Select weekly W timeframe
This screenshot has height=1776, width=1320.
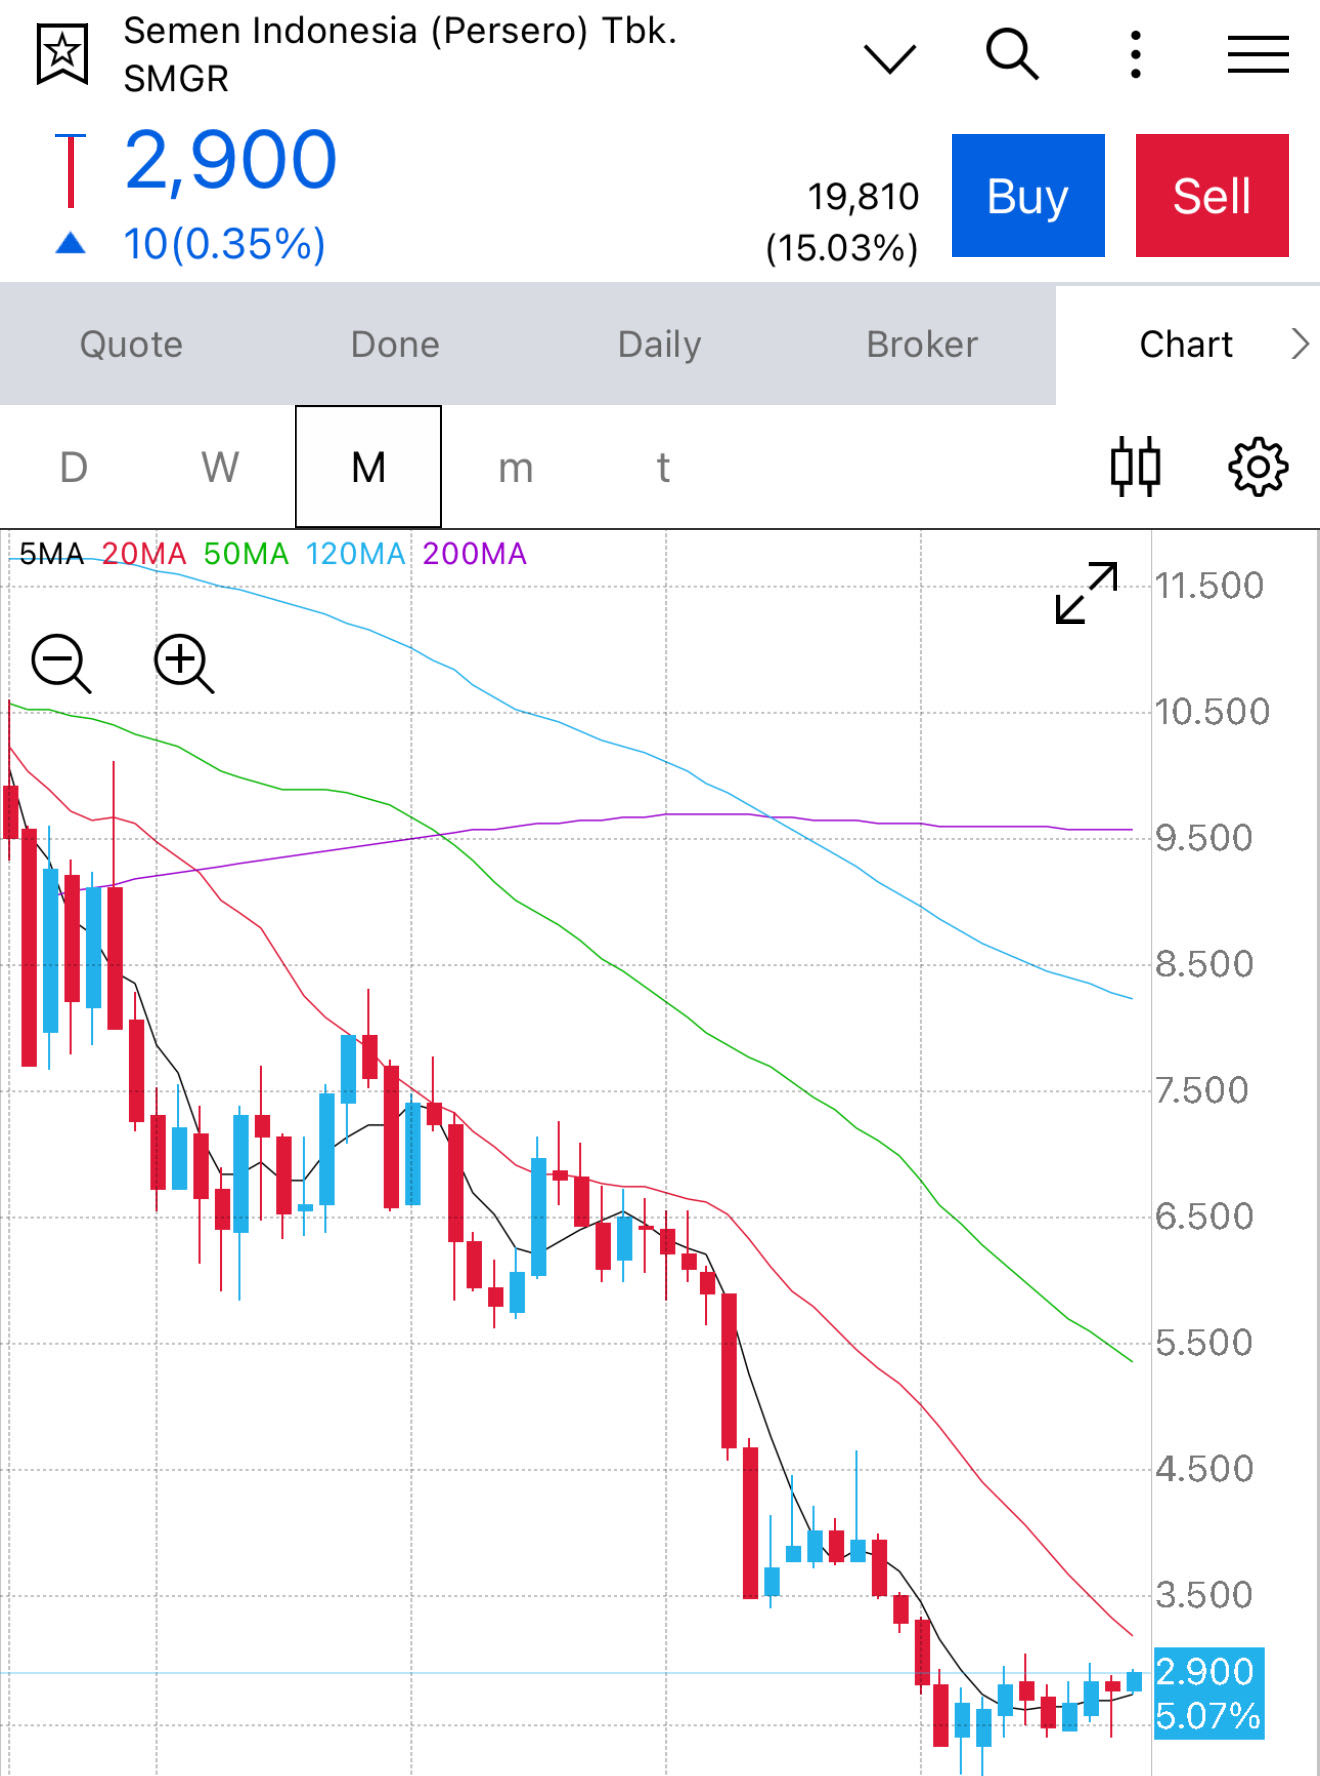(x=220, y=467)
